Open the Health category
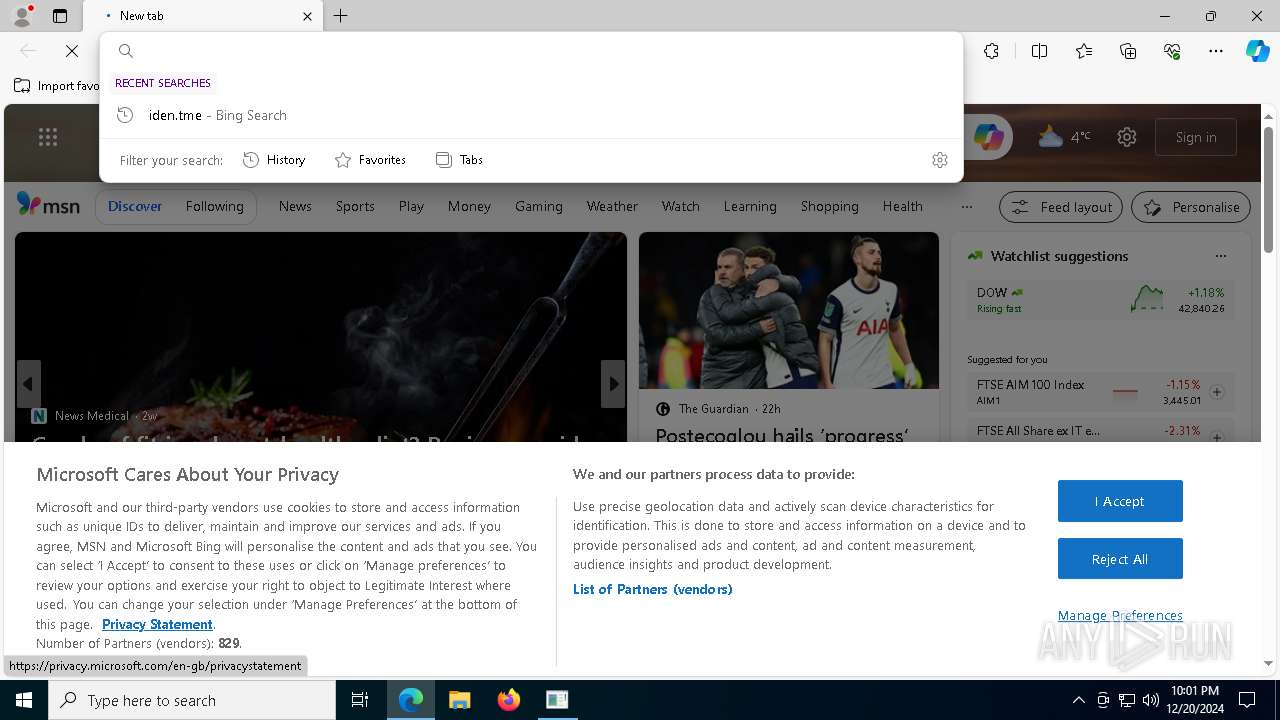 902,206
